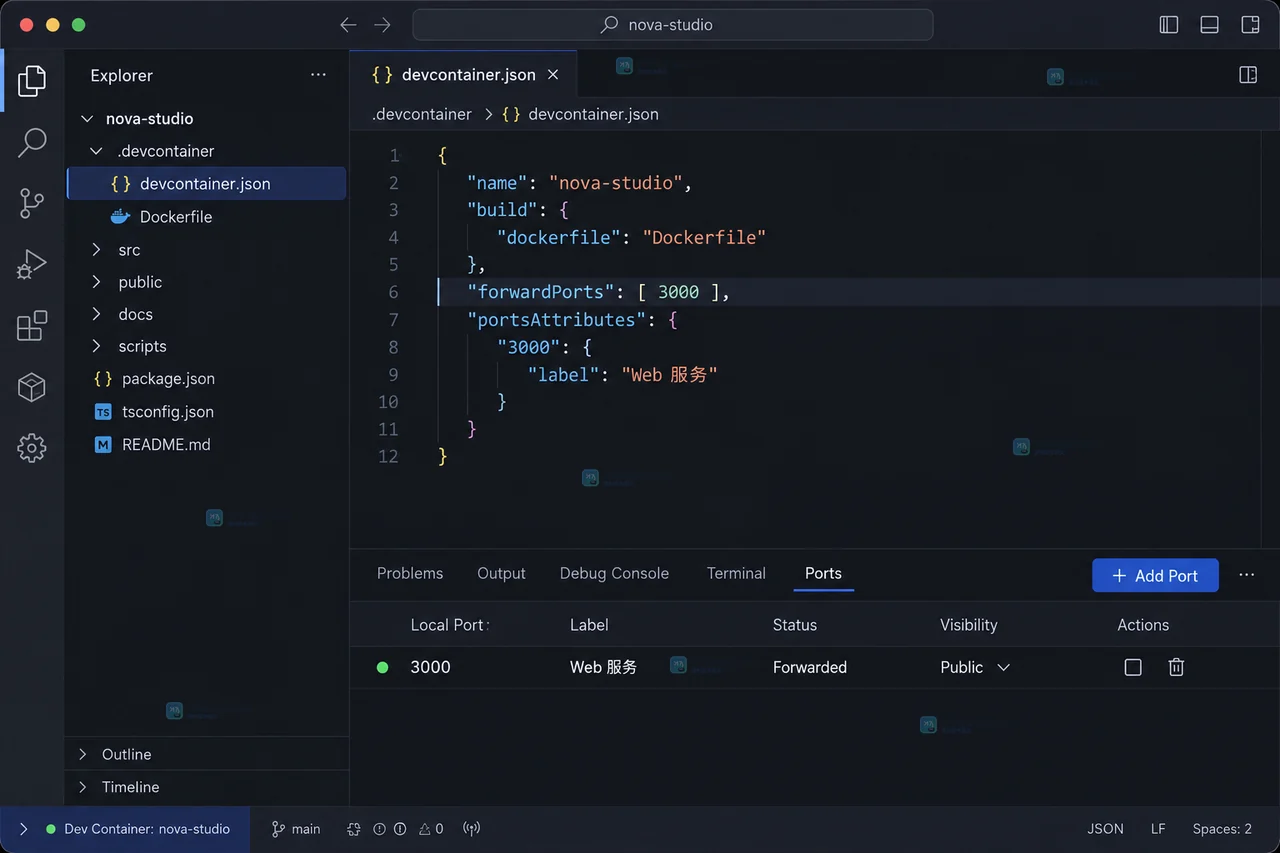Click the Label column header
Screen dimensions: 1280x853
[x=589, y=625]
